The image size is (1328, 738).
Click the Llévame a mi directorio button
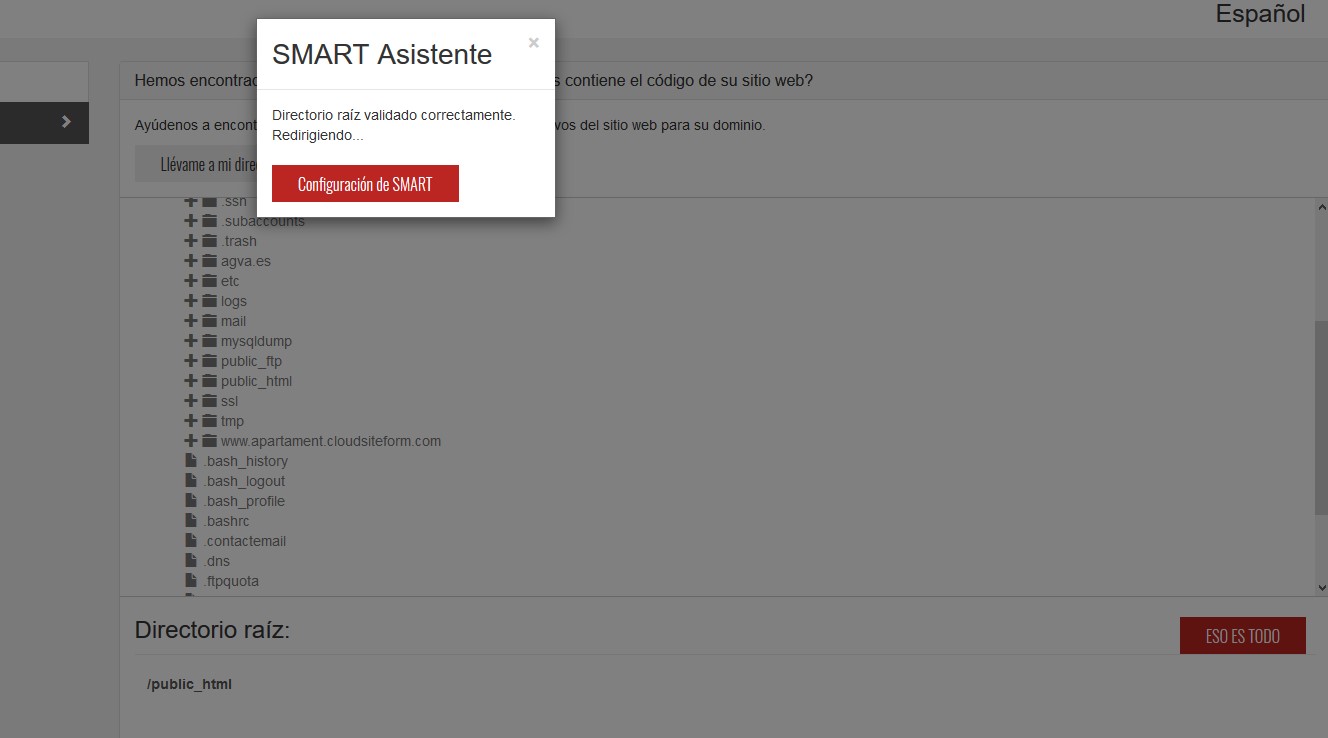click(196, 164)
